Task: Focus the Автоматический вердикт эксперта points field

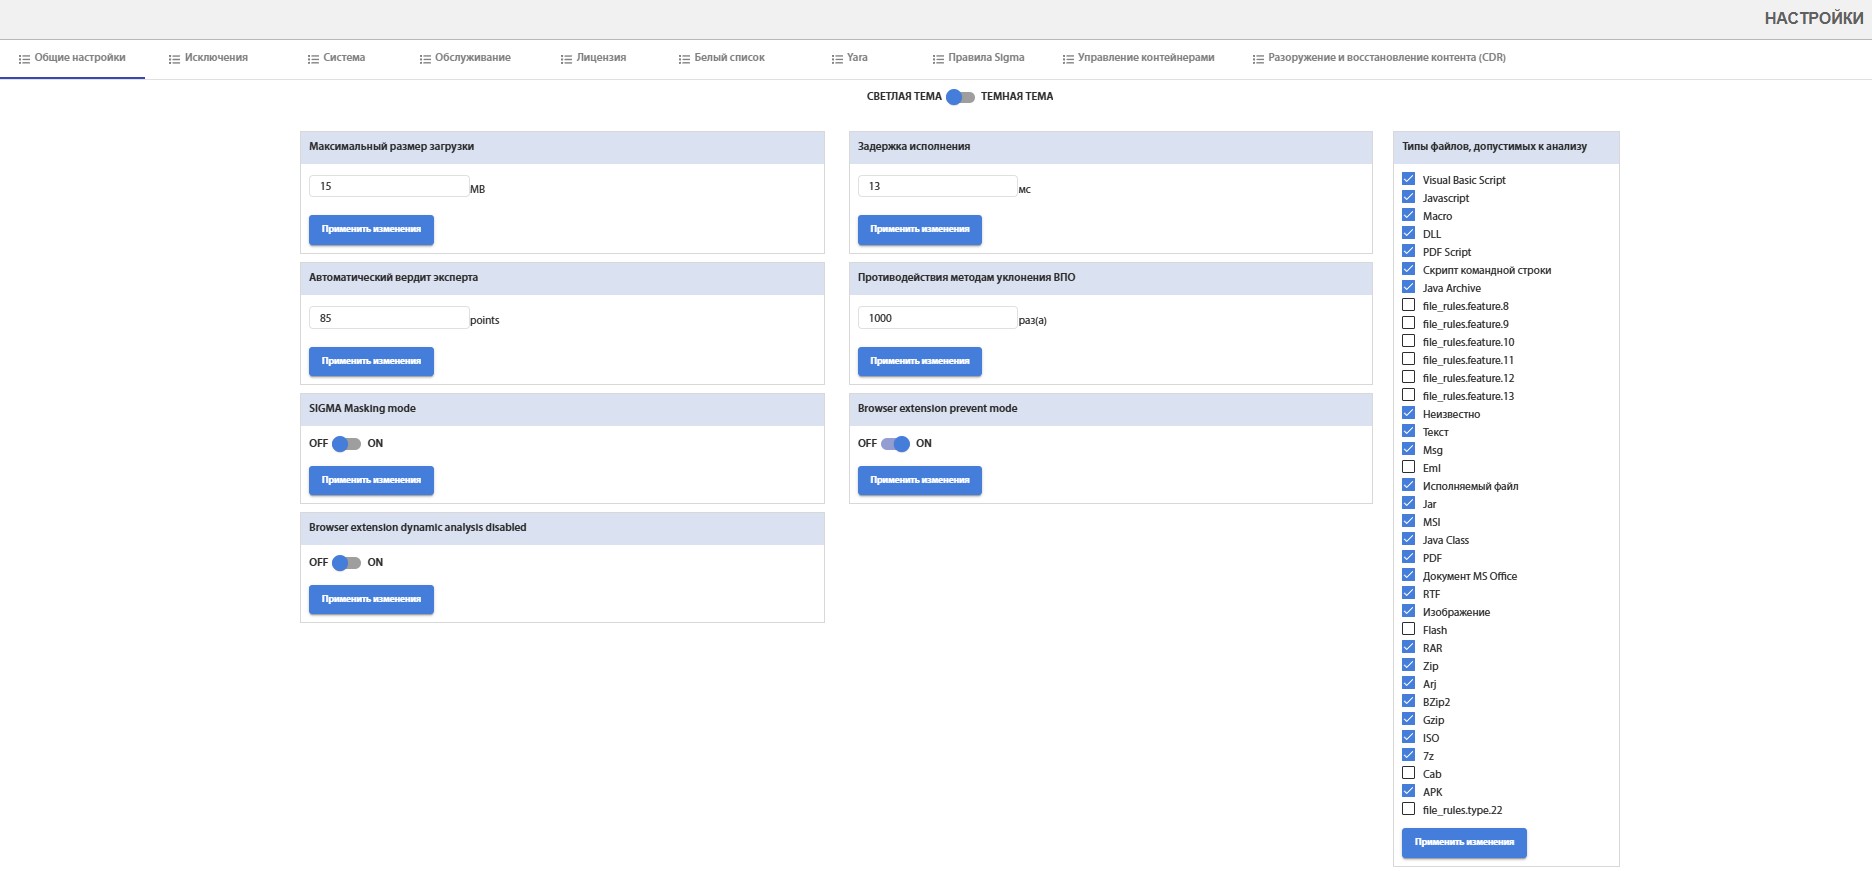Action: pyautogui.click(x=388, y=318)
